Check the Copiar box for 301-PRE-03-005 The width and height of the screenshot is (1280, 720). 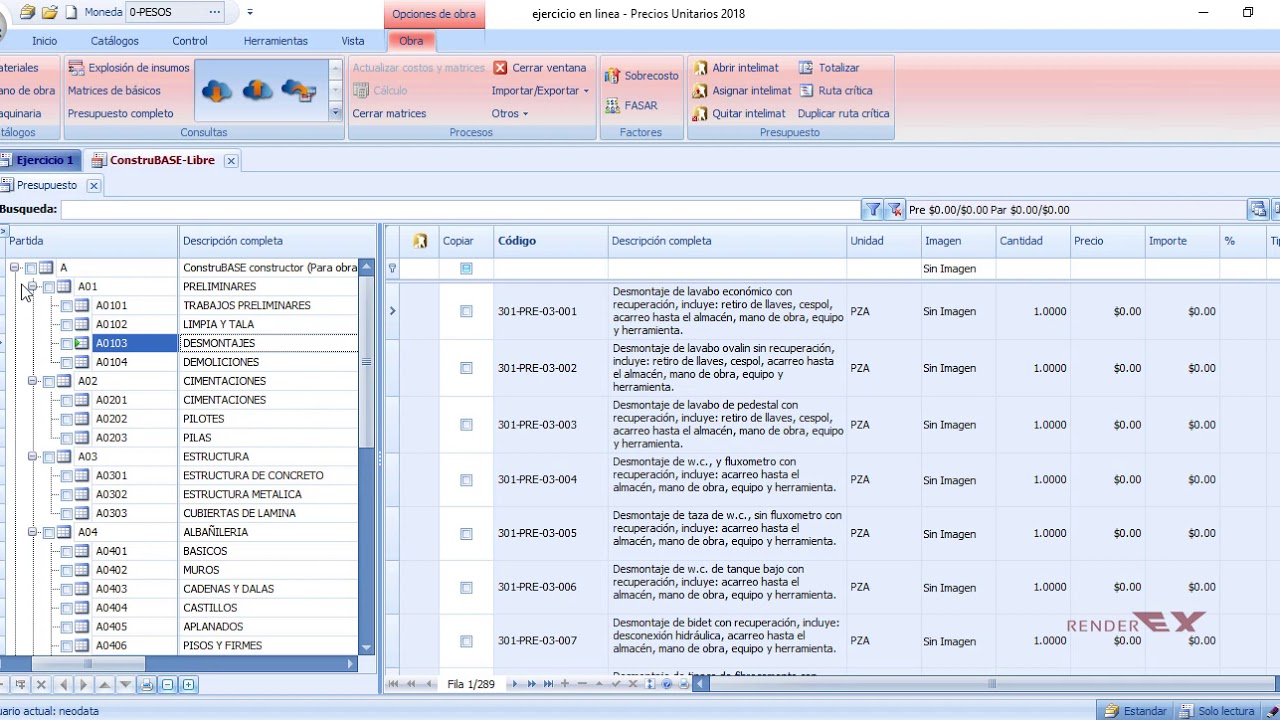coord(466,534)
